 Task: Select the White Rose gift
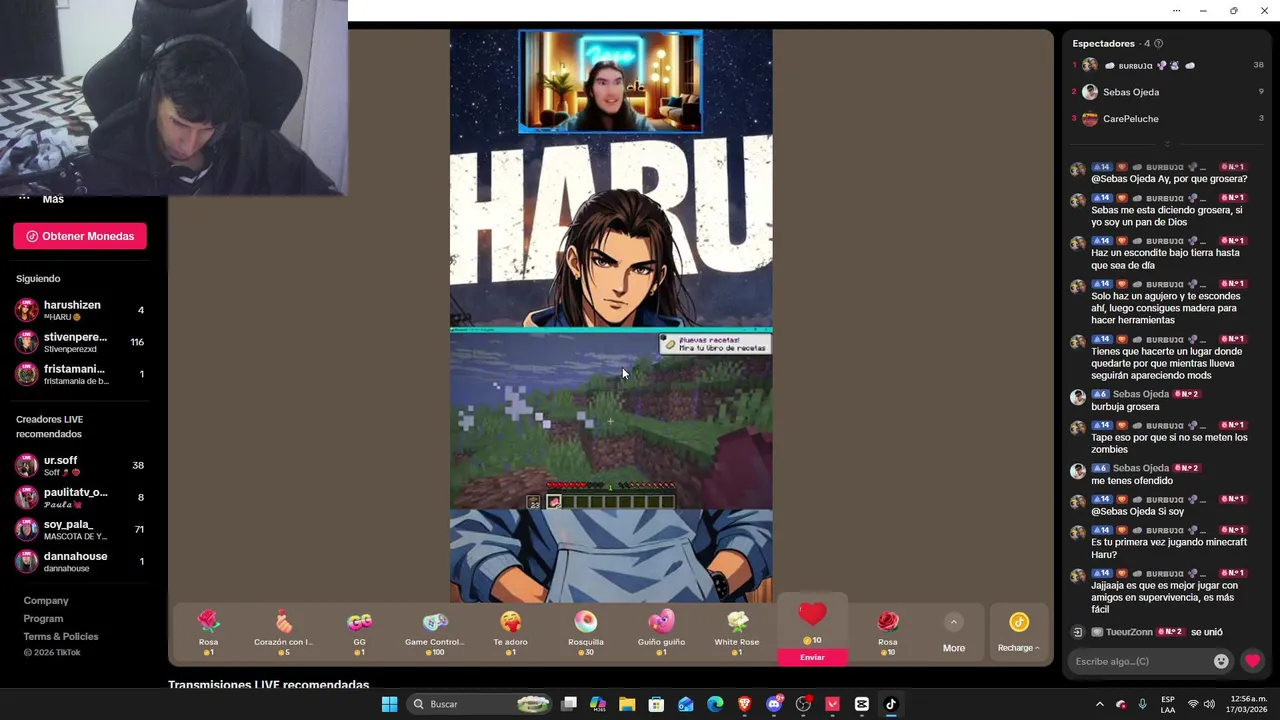737,633
